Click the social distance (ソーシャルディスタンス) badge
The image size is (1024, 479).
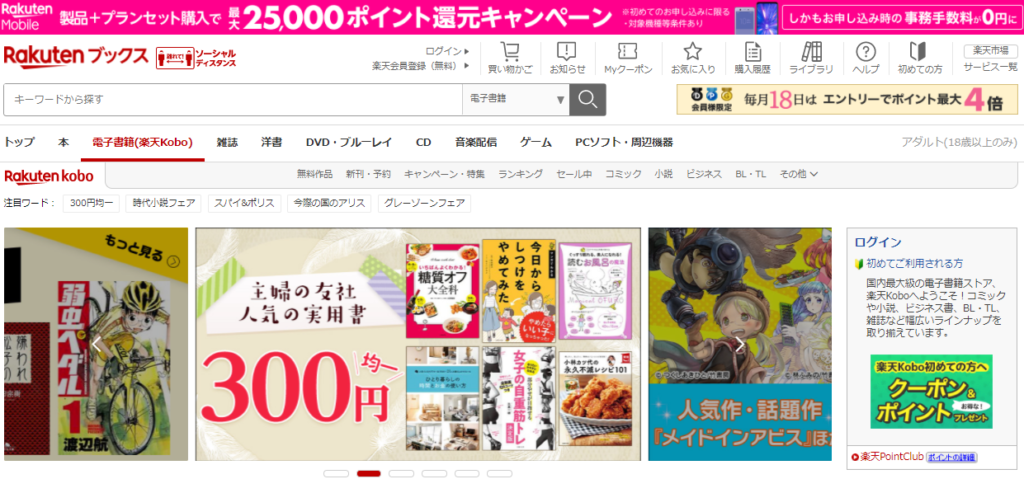(x=196, y=58)
